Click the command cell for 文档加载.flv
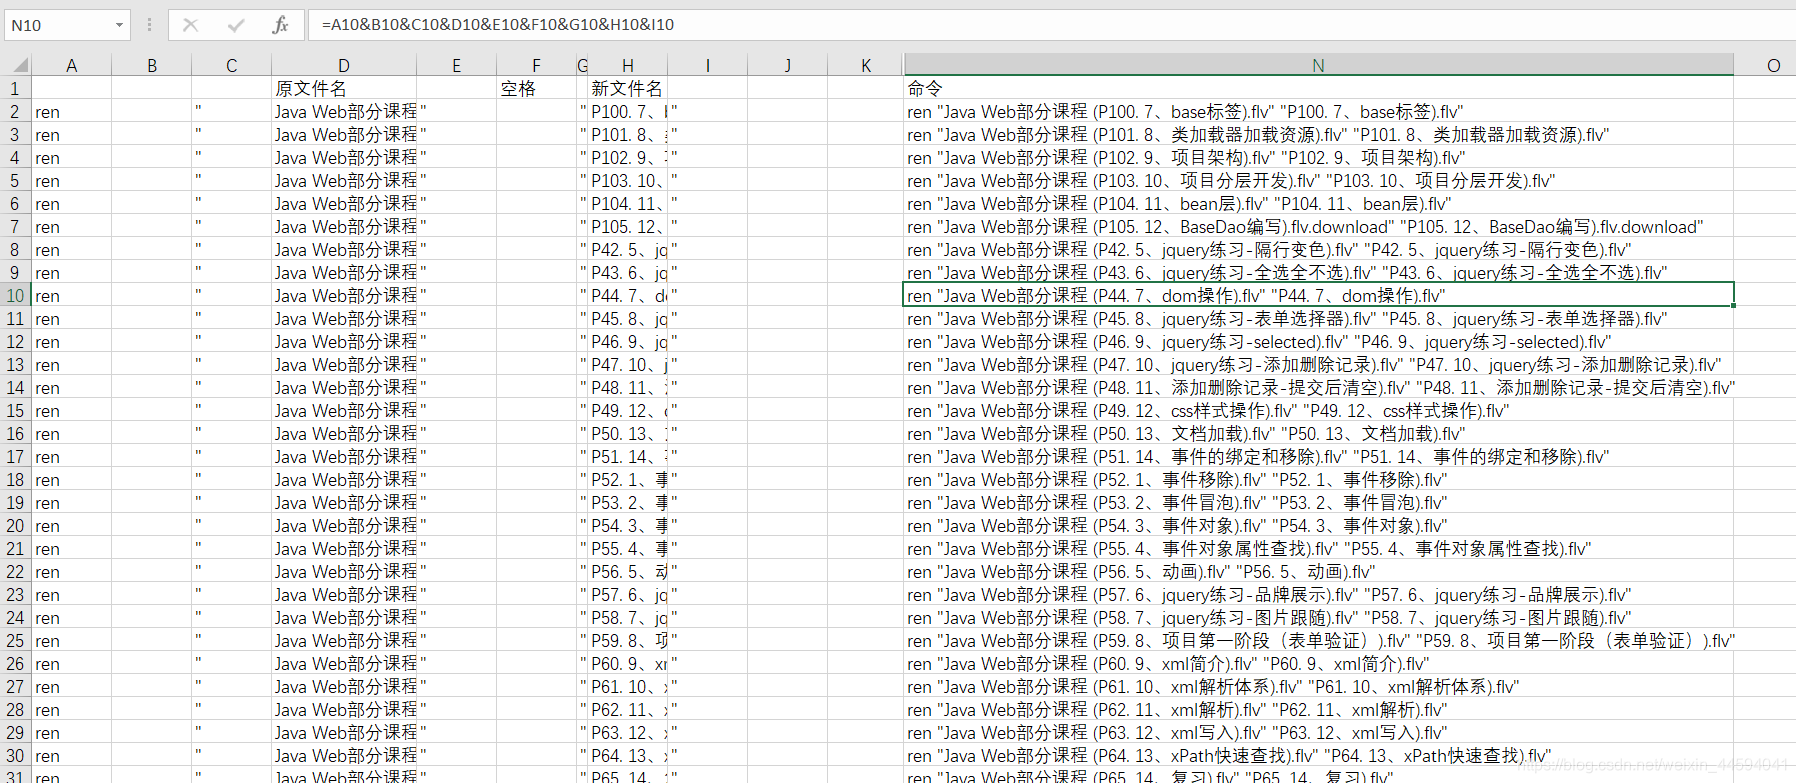Image resolution: width=1796 pixels, height=783 pixels. pos(1319,434)
